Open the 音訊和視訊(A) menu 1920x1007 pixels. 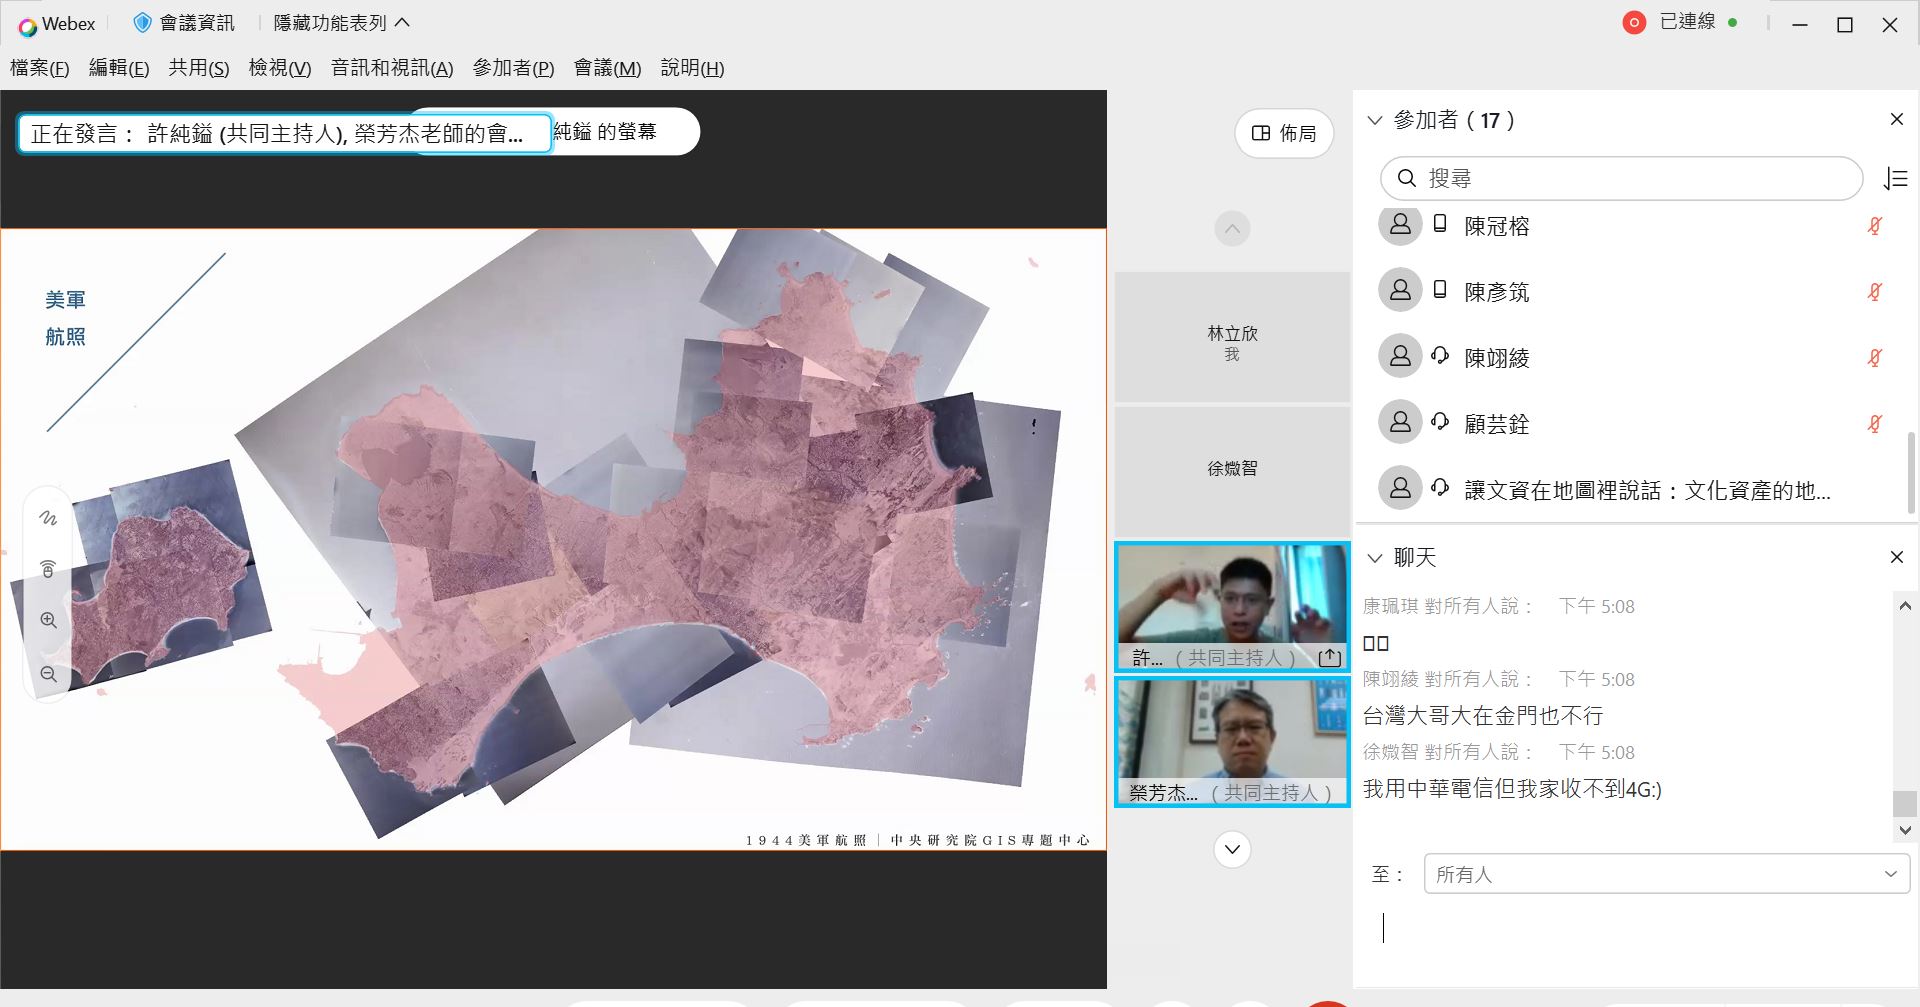[x=391, y=68]
